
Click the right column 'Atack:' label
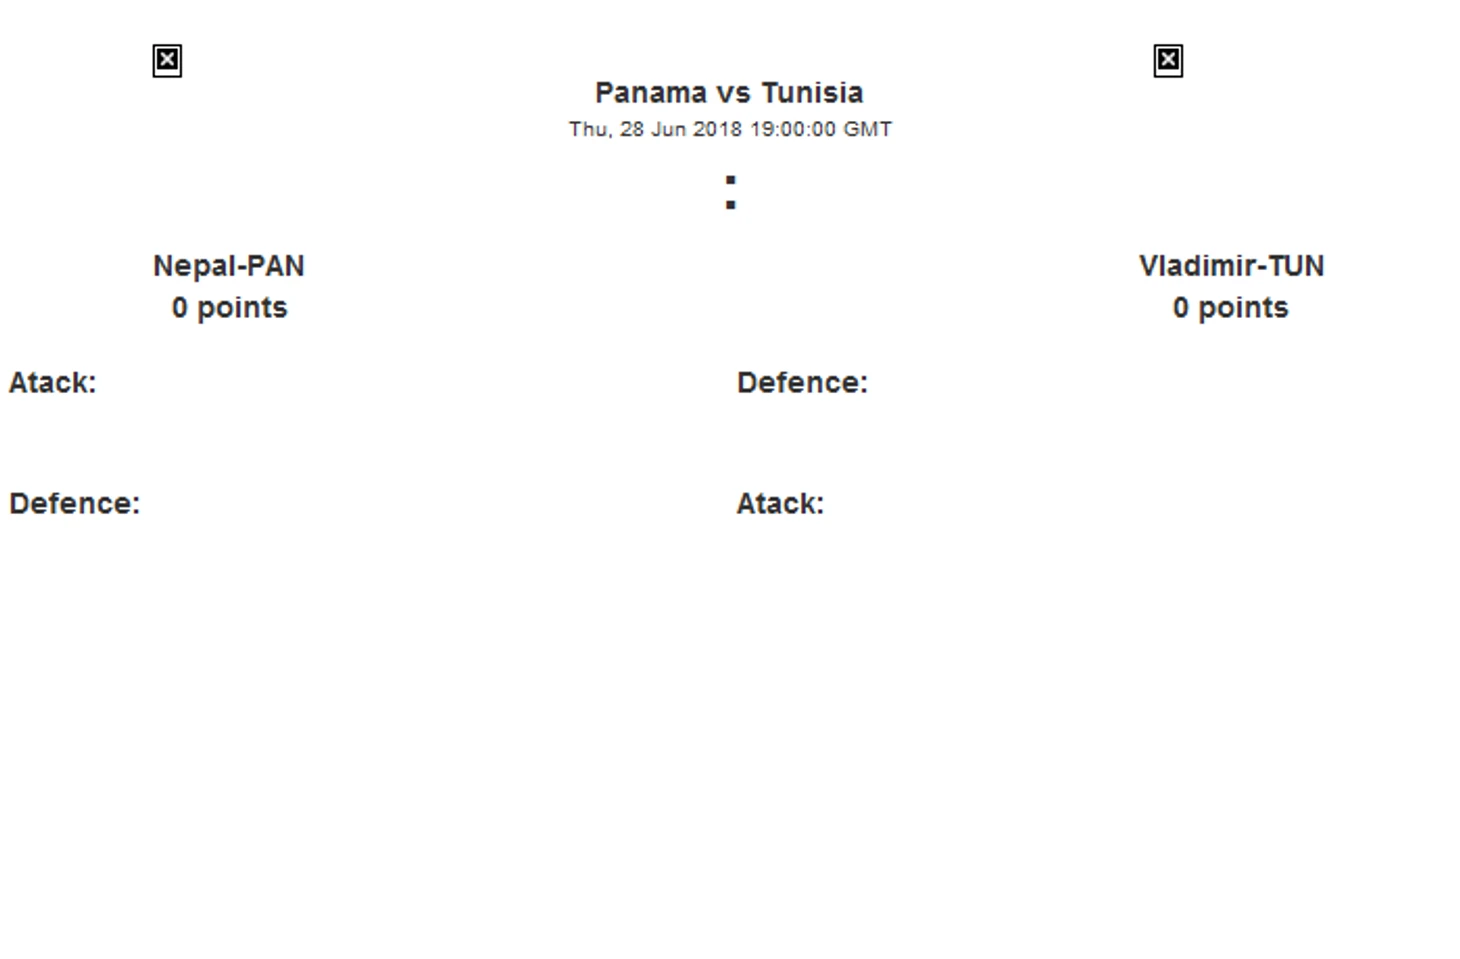pyautogui.click(x=780, y=503)
